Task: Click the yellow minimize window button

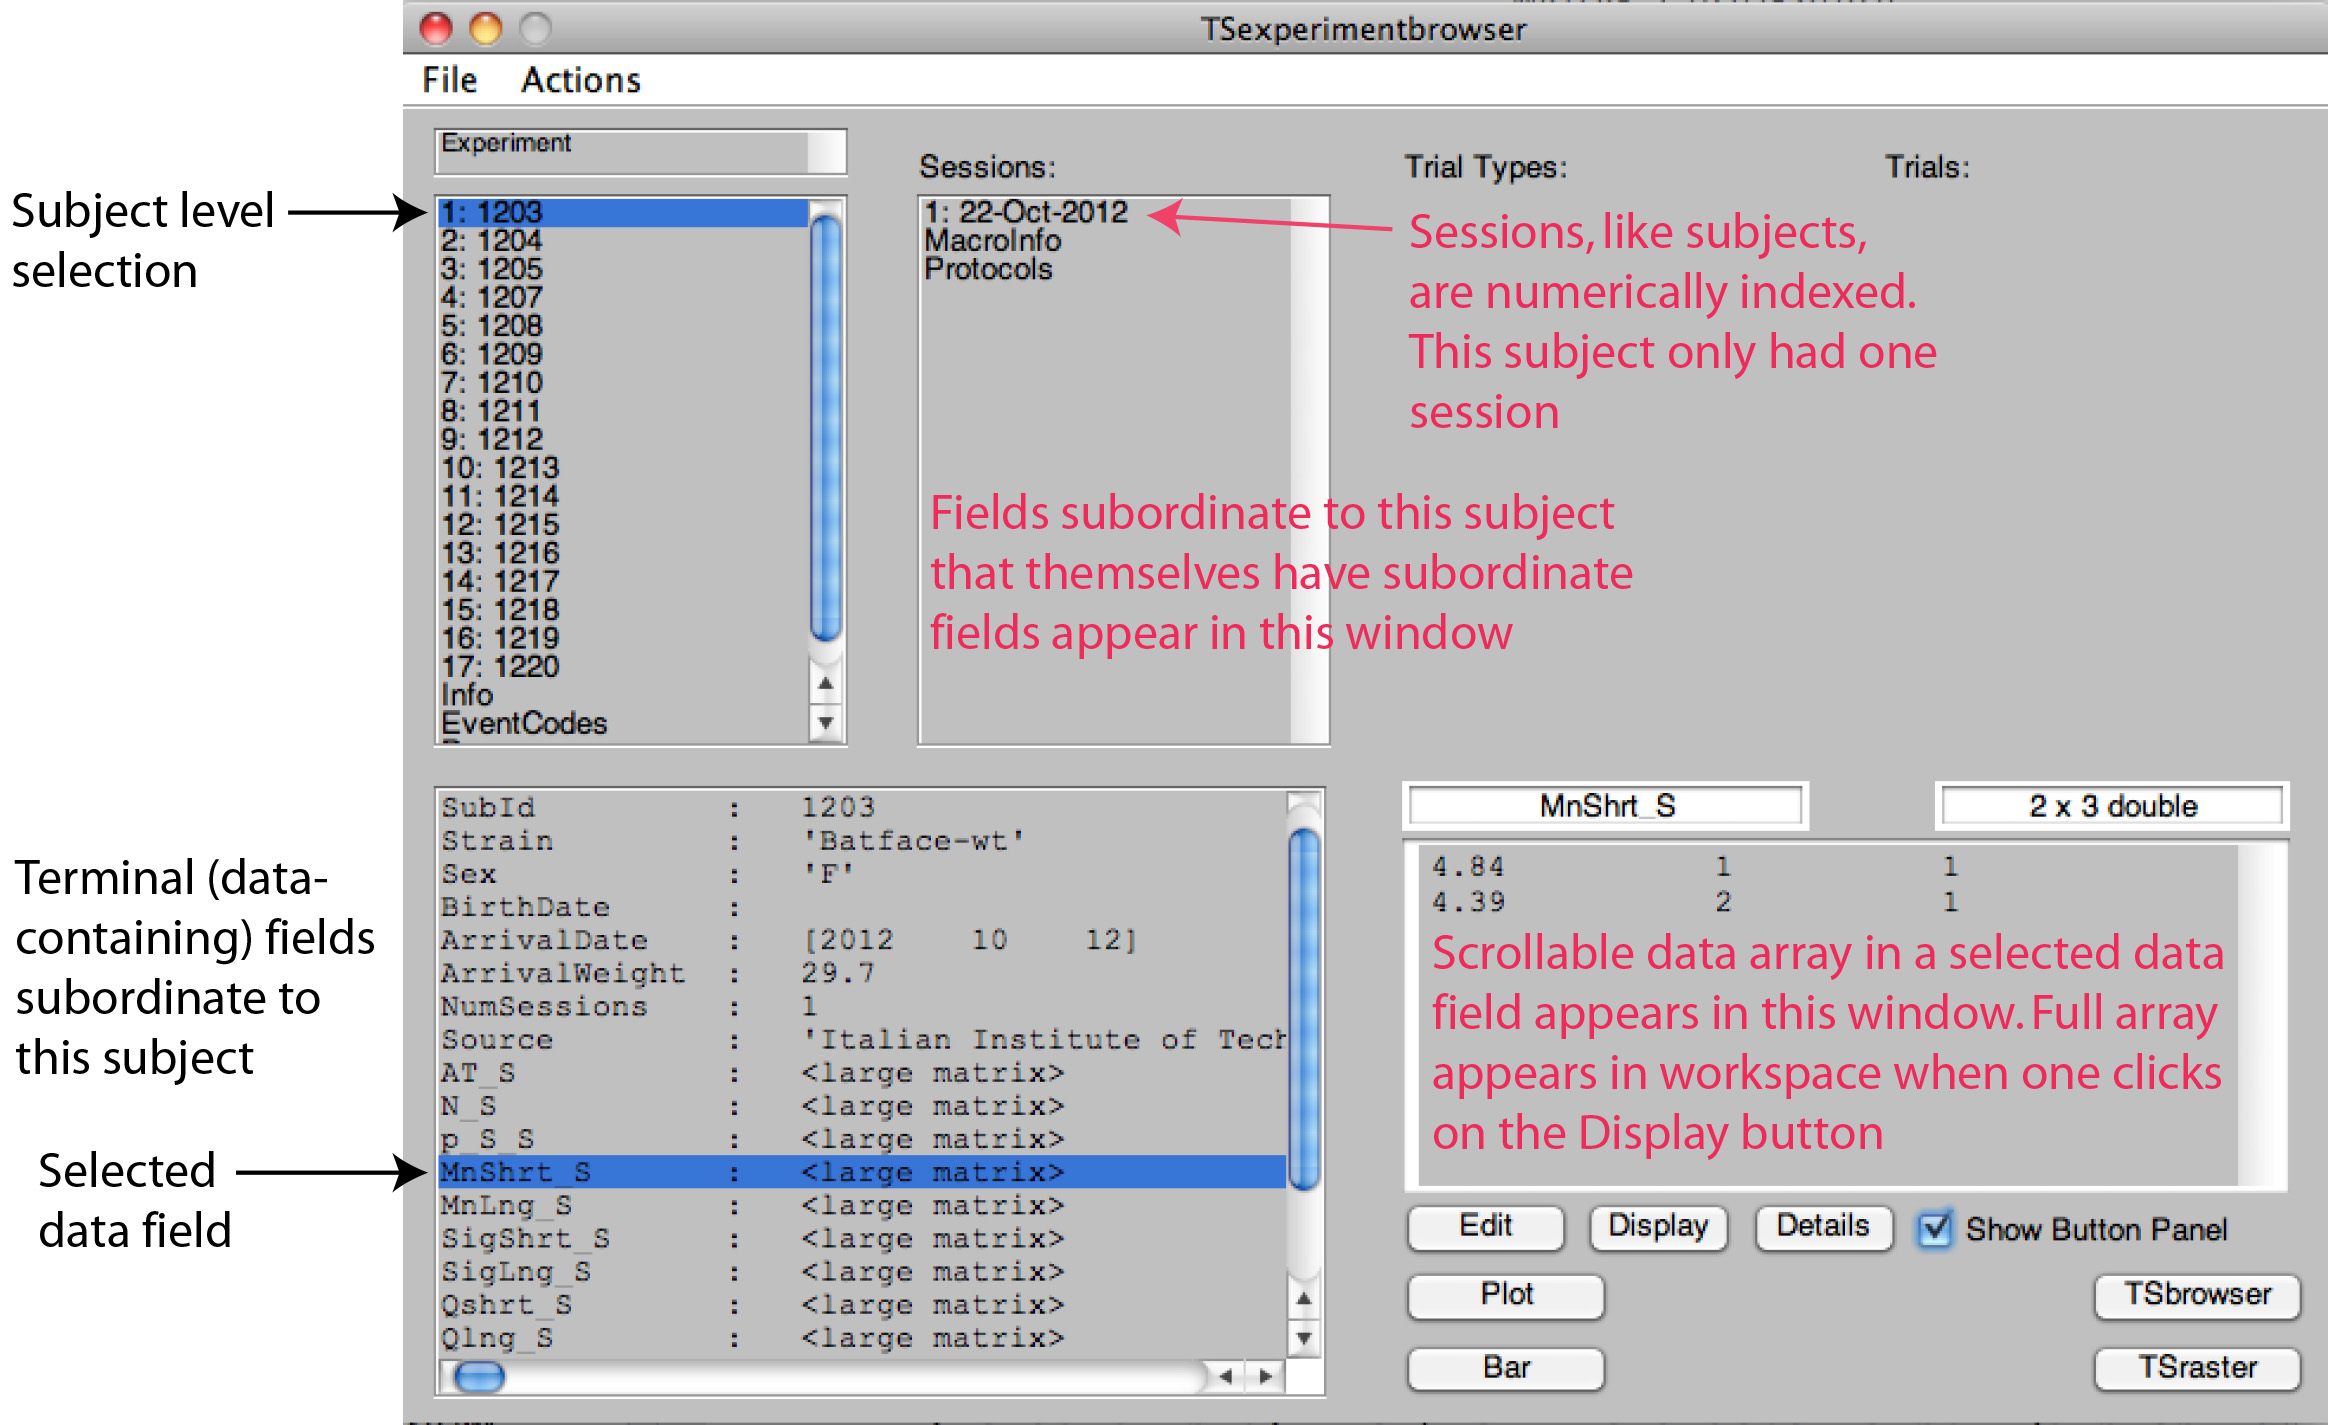Action: point(486,28)
